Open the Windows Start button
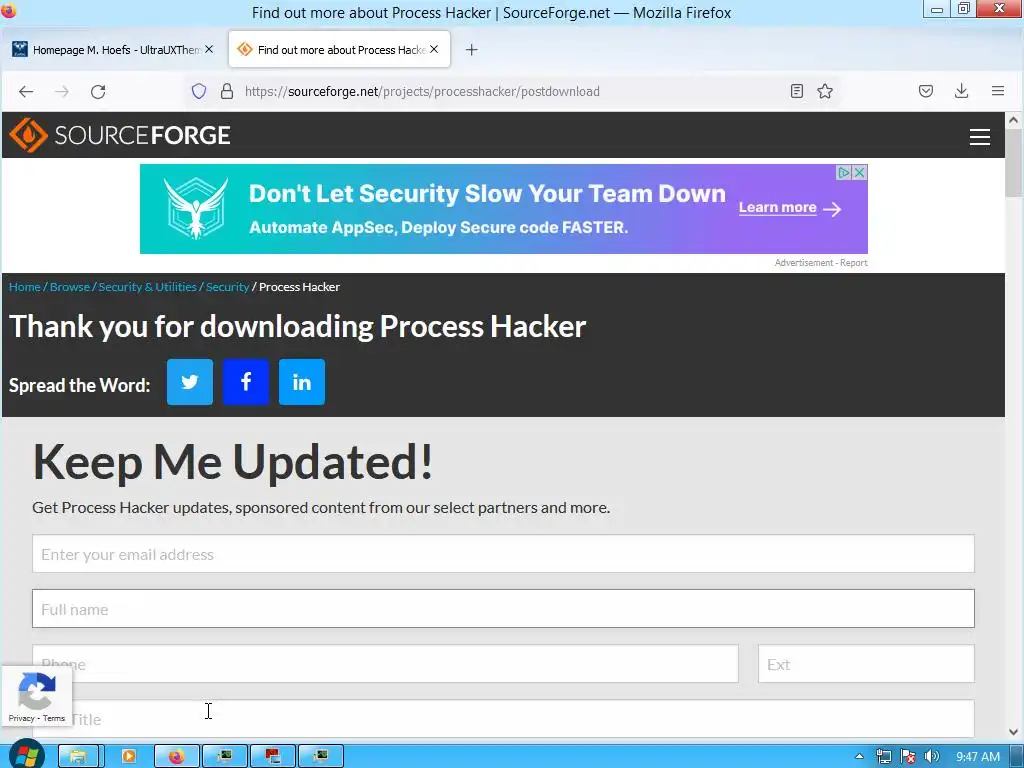 coord(27,756)
